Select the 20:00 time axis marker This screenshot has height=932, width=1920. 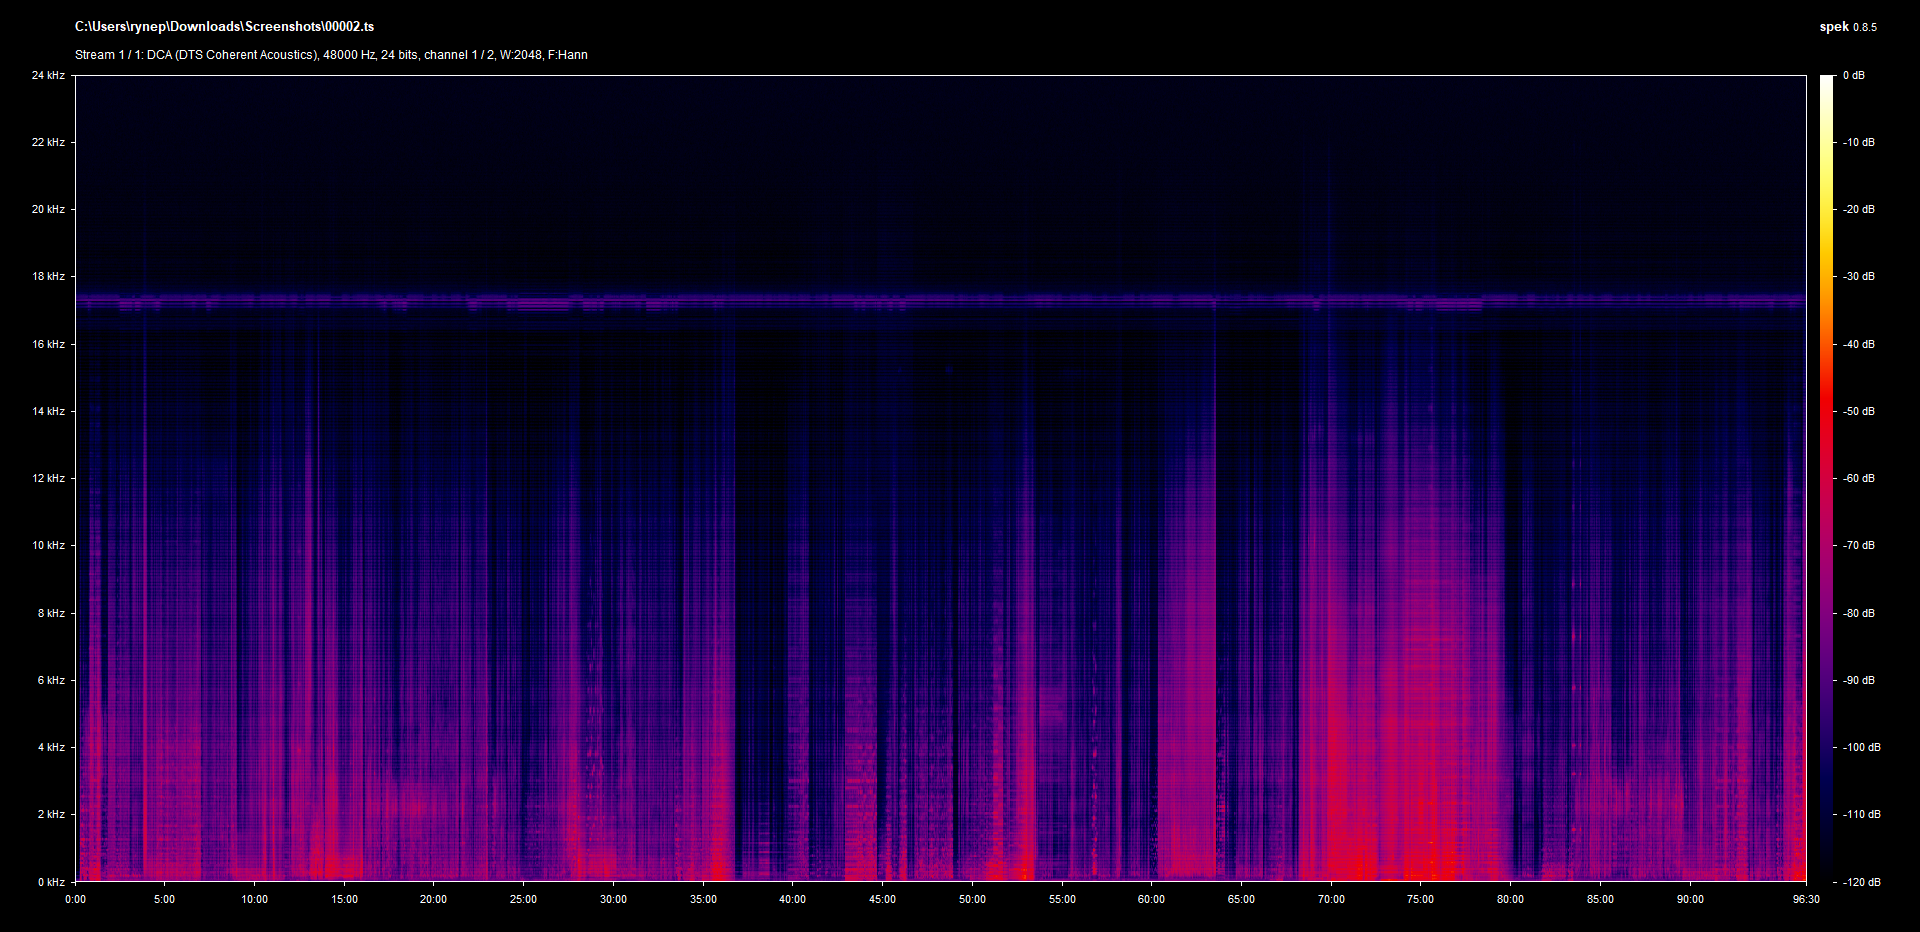pyautogui.click(x=433, y=899)
